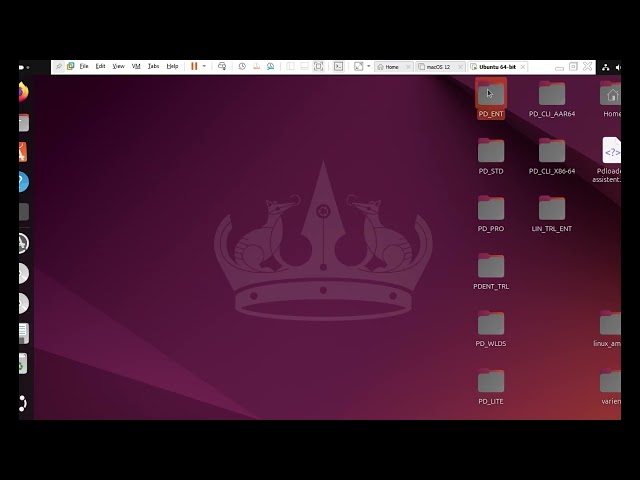Revert the VM to its previous snapshot
Screen dimensions: 640x480
coord(256,67)
